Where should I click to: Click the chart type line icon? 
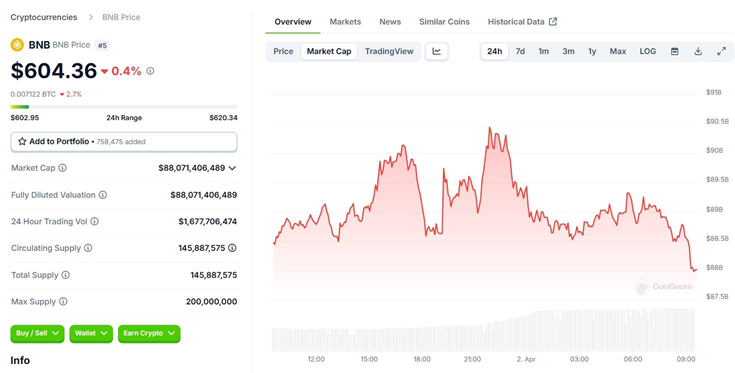436,52
